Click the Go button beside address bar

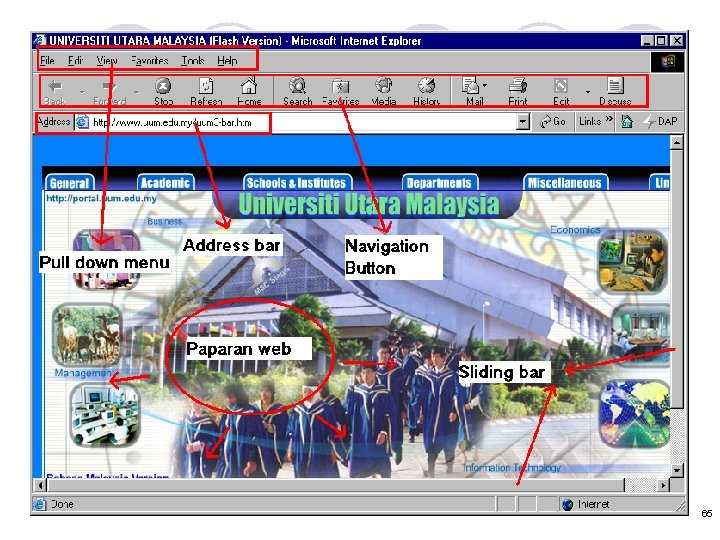point(553,122)
